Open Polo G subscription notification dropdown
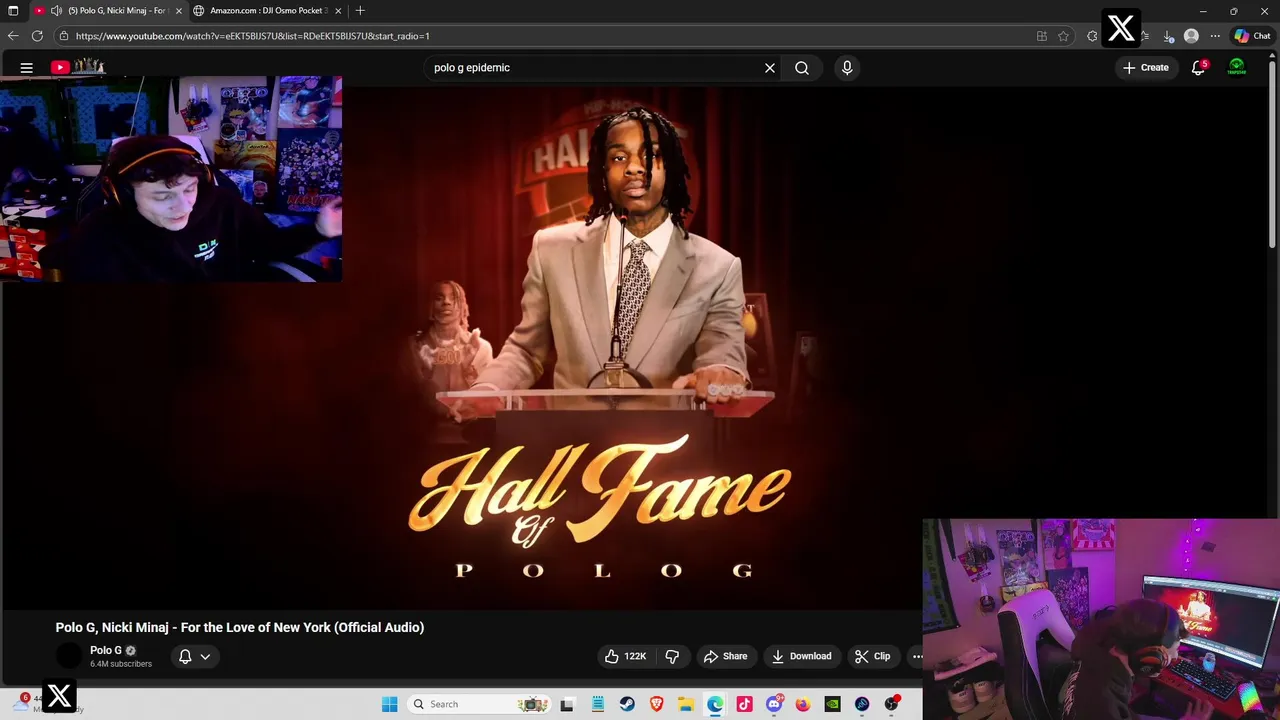The image size is (1280, 720). tap(195, 656)
